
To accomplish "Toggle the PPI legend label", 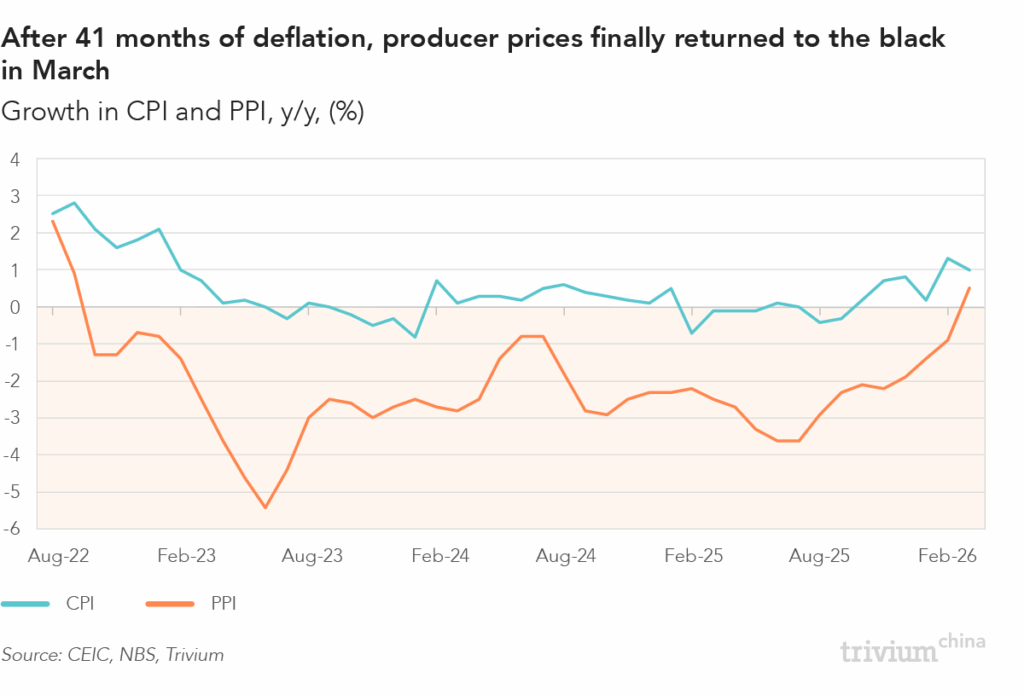I will tap(223, 603).
